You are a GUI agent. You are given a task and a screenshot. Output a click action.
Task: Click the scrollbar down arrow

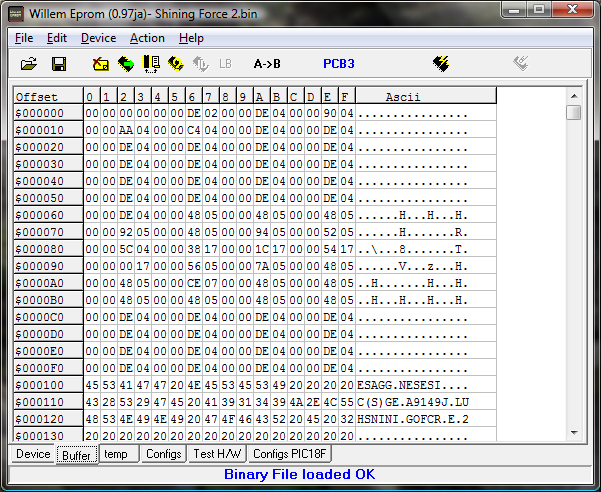(x=574, y=433)
